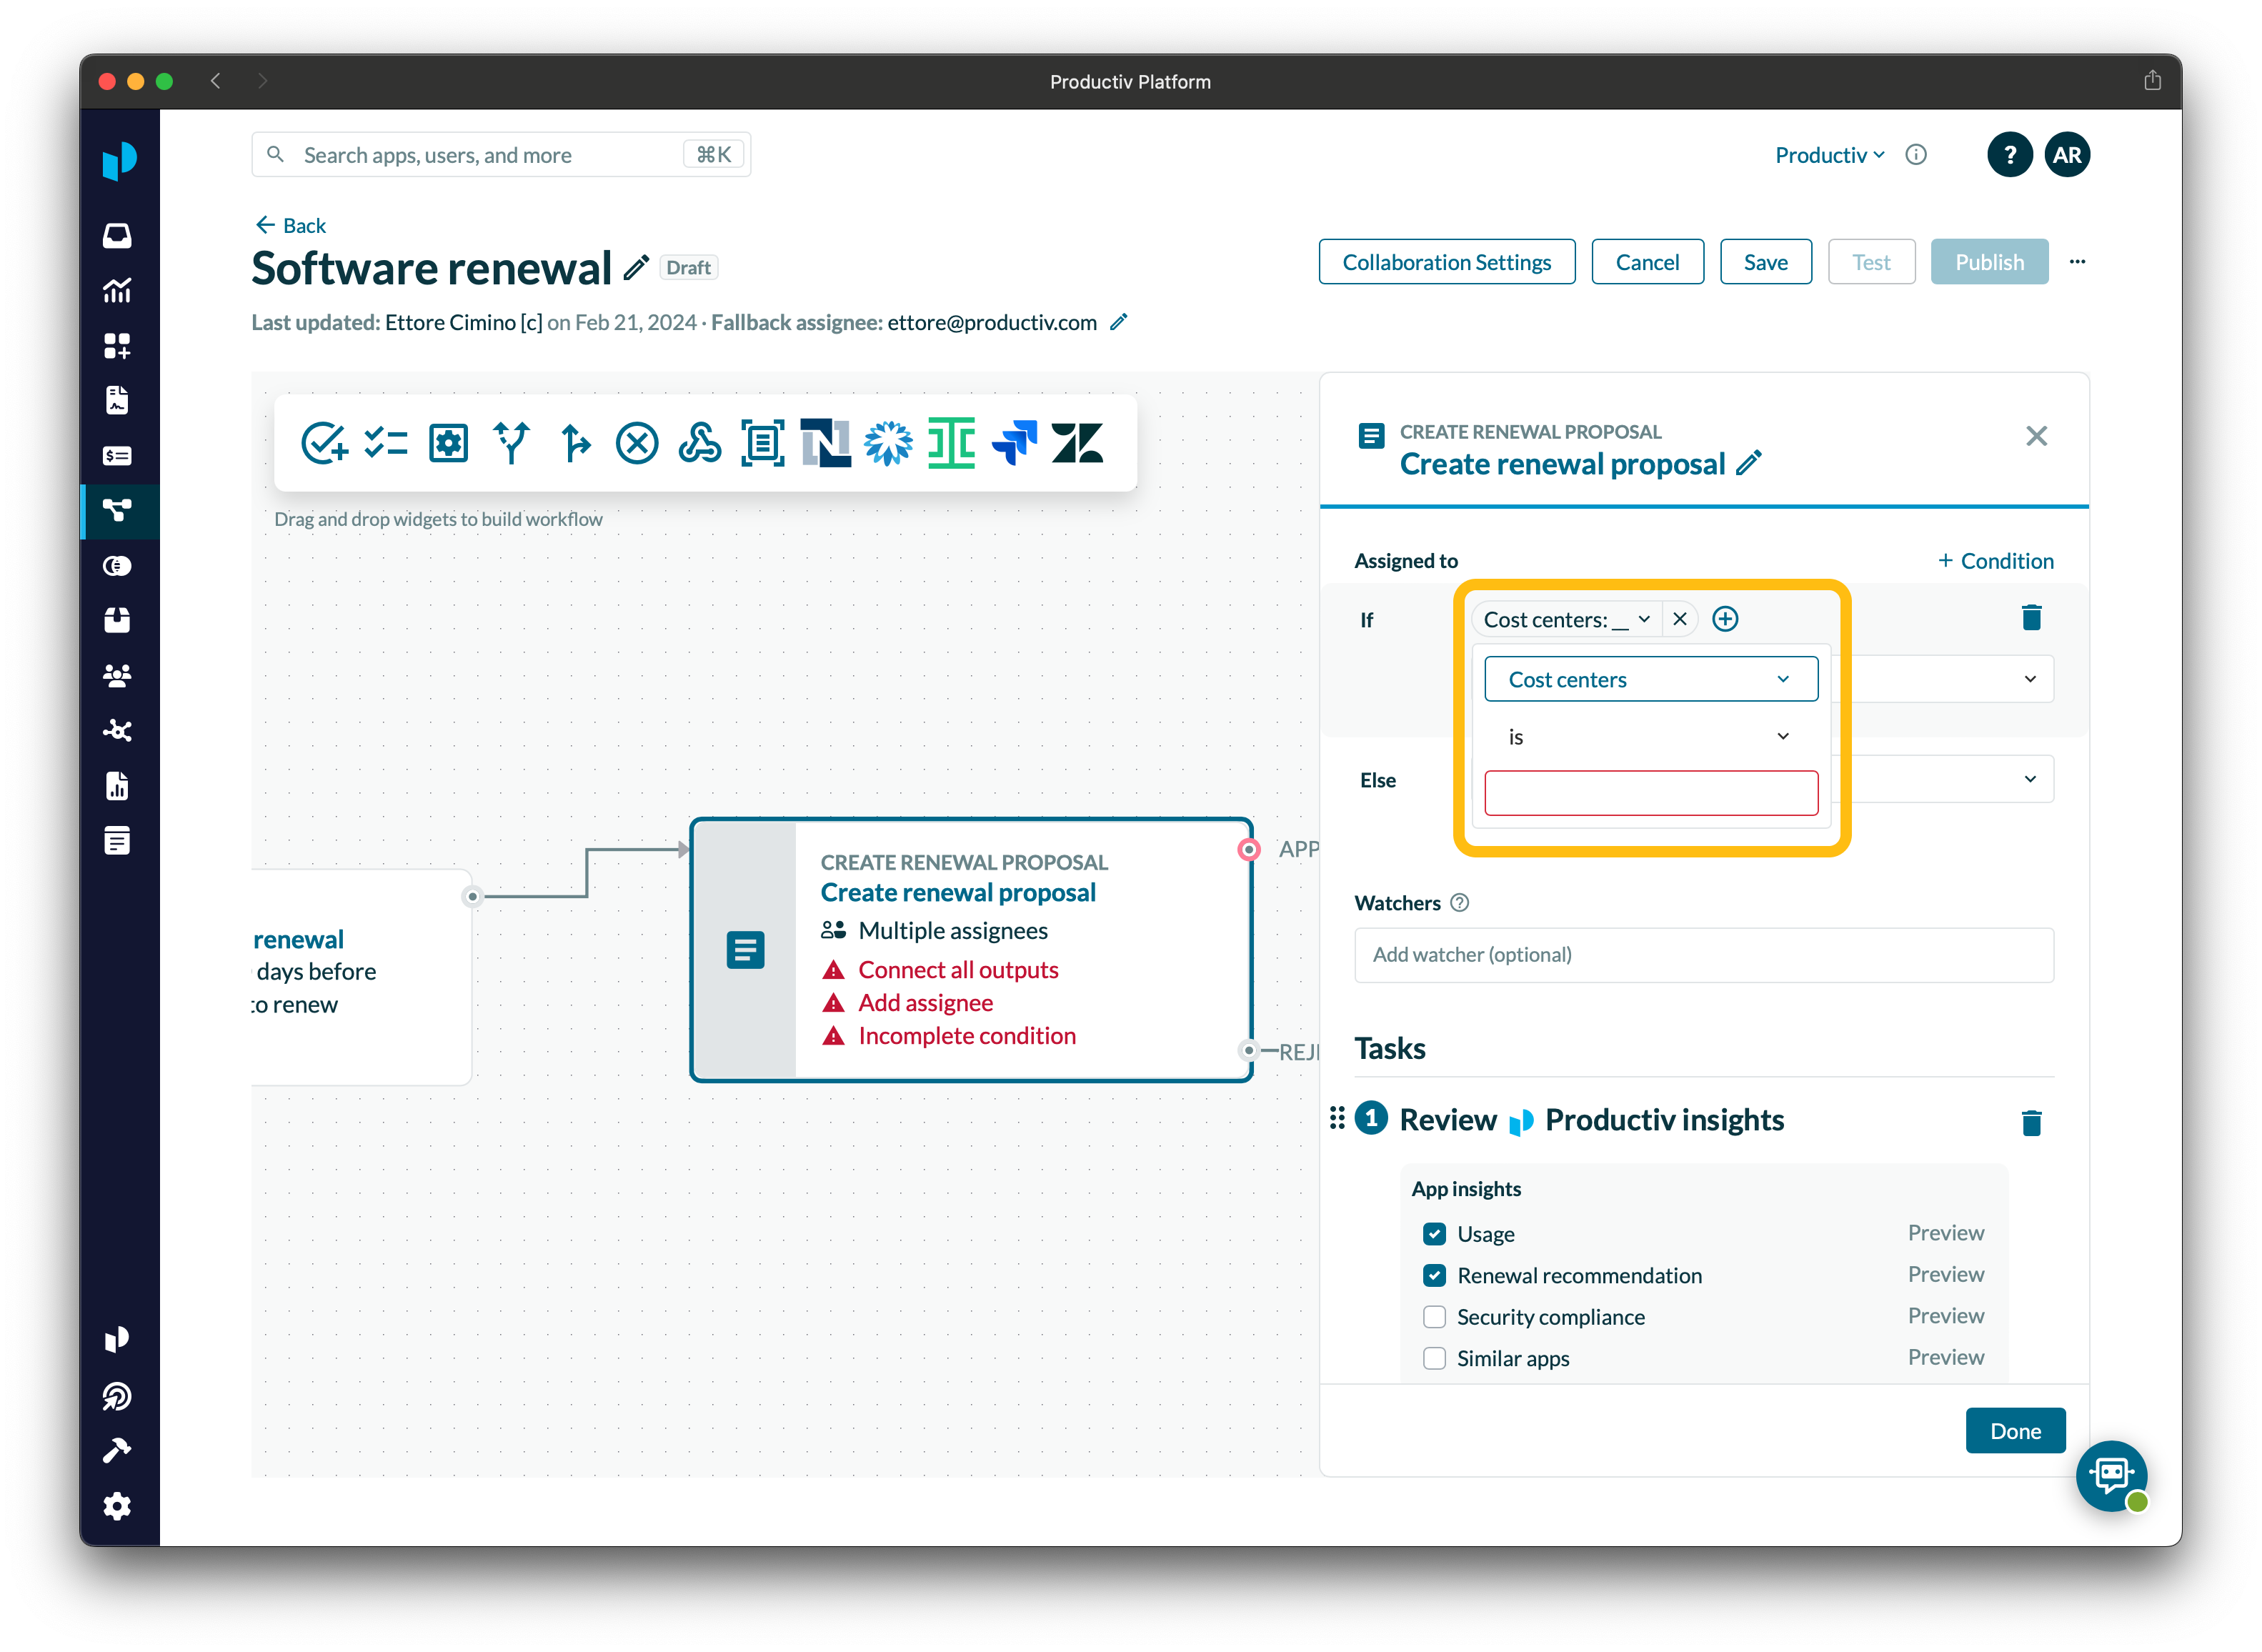Viewport: 2262px width, 1652px height.
Task: Click the Done button
Action: [2014, 1431]
